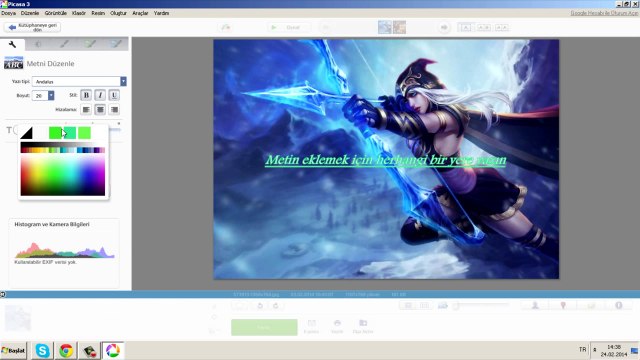This screenshot has height=360, width=640.
Task: Open the Başlat start menu
Action: 13,351
